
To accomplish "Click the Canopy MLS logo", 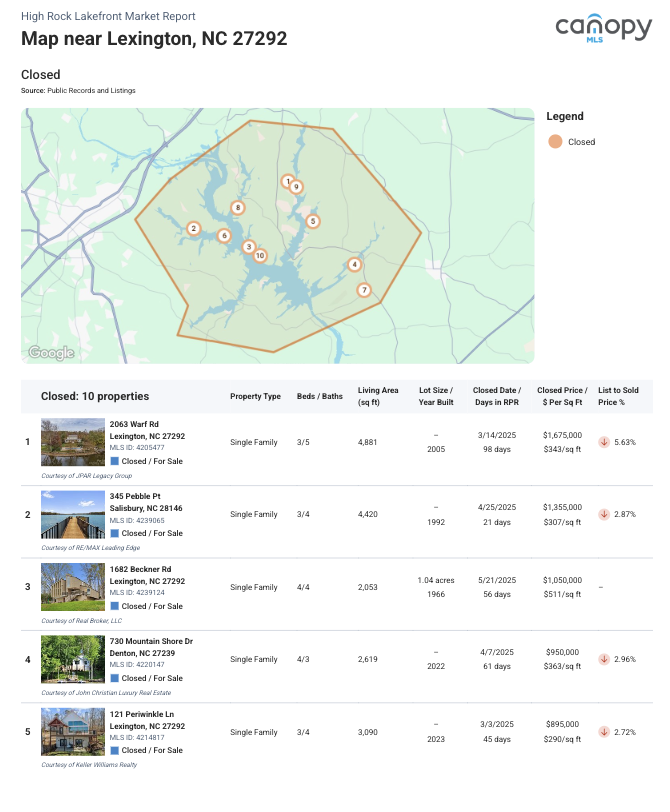I will click(x=603, y=30).
